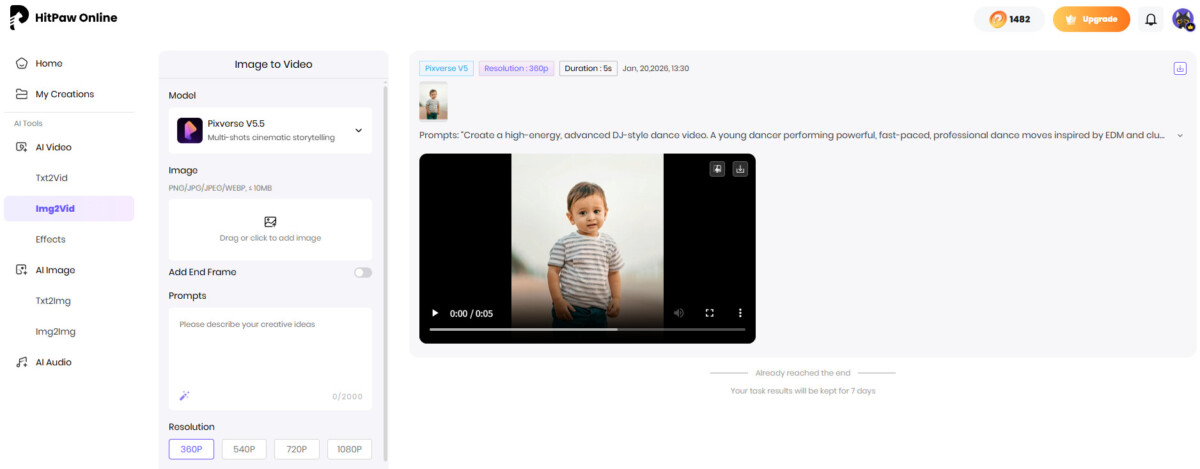Open the video player more options menu

pyautogui.click(x=740, y=313)
